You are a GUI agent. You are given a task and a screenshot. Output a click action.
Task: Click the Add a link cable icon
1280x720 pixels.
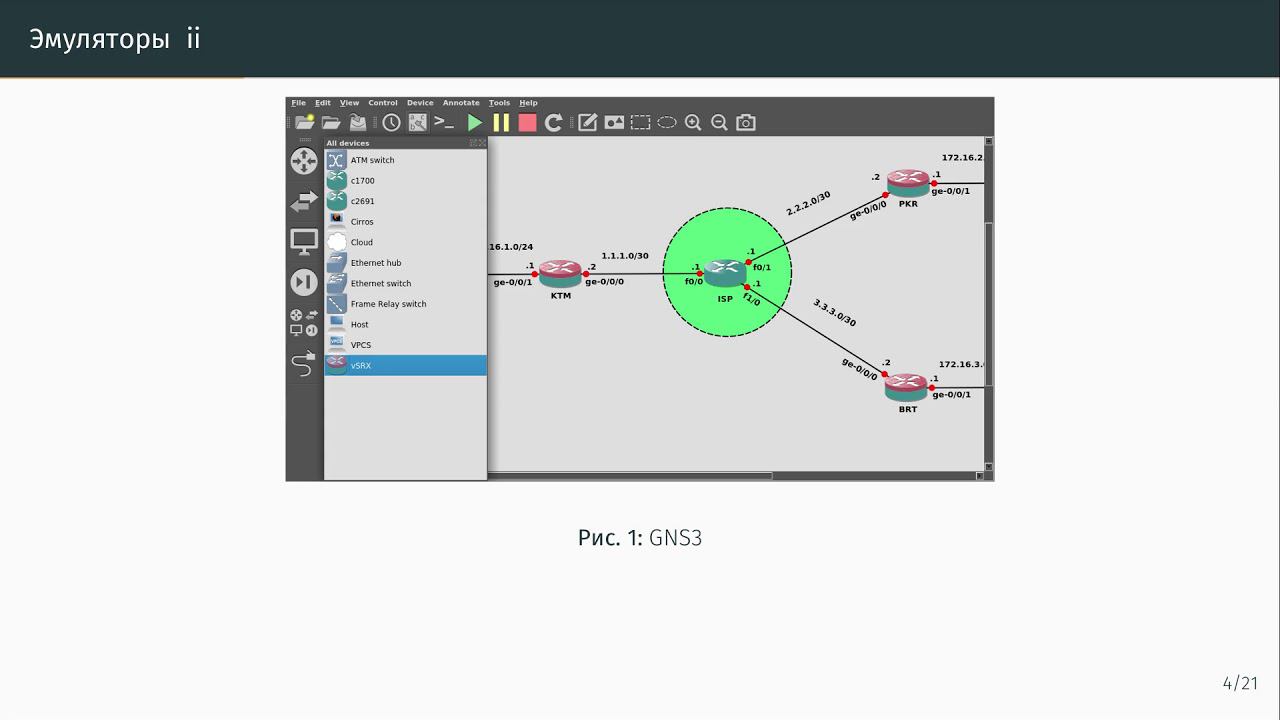click(304, 364)
